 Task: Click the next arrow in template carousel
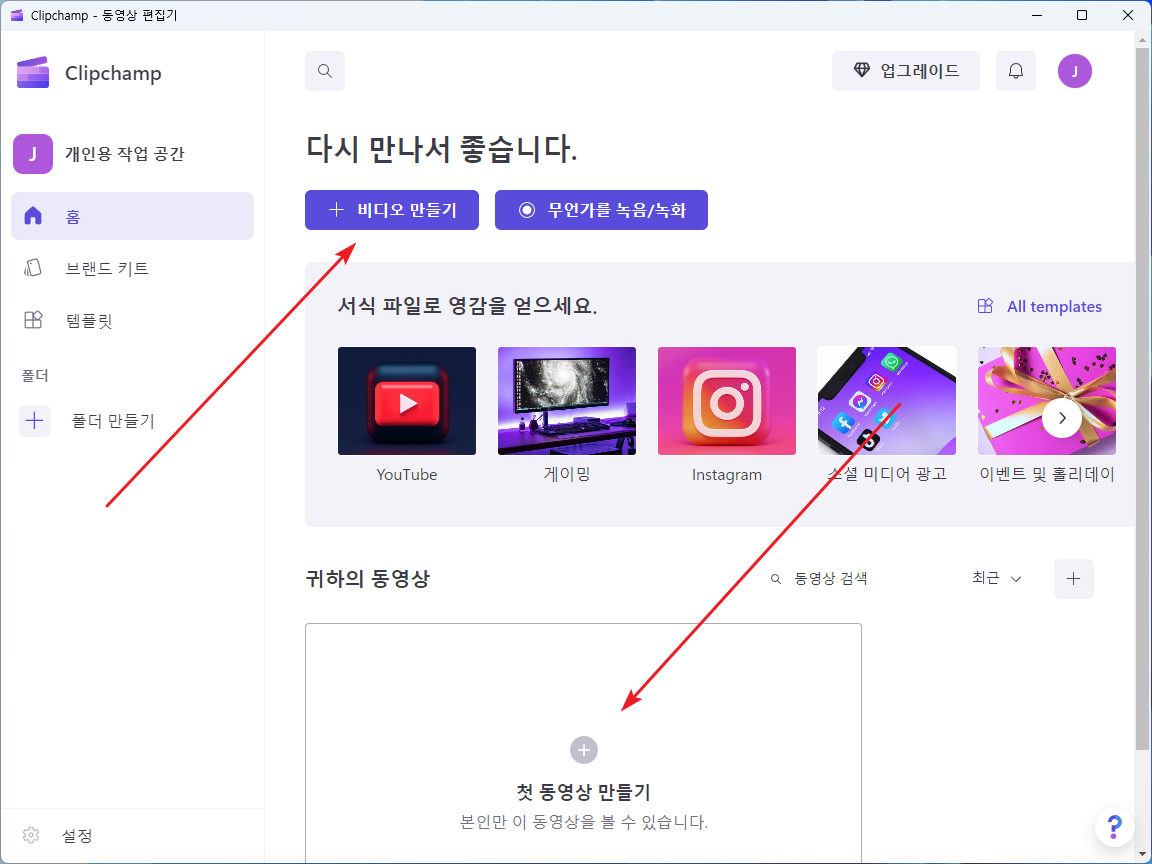(x=1062, y=418)
